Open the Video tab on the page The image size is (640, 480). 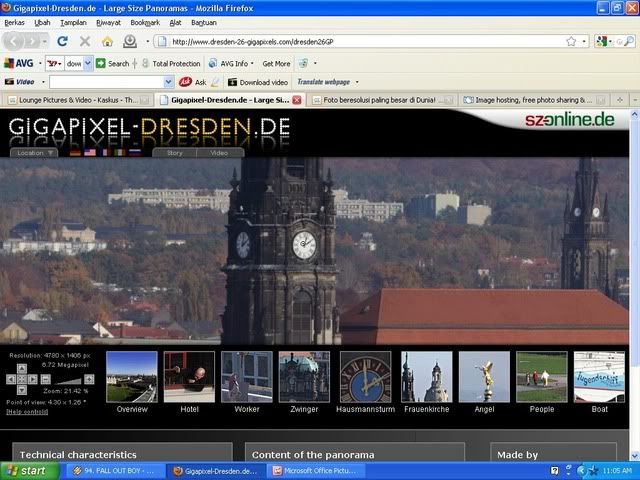pyautogui.click(x=219, y=153)
